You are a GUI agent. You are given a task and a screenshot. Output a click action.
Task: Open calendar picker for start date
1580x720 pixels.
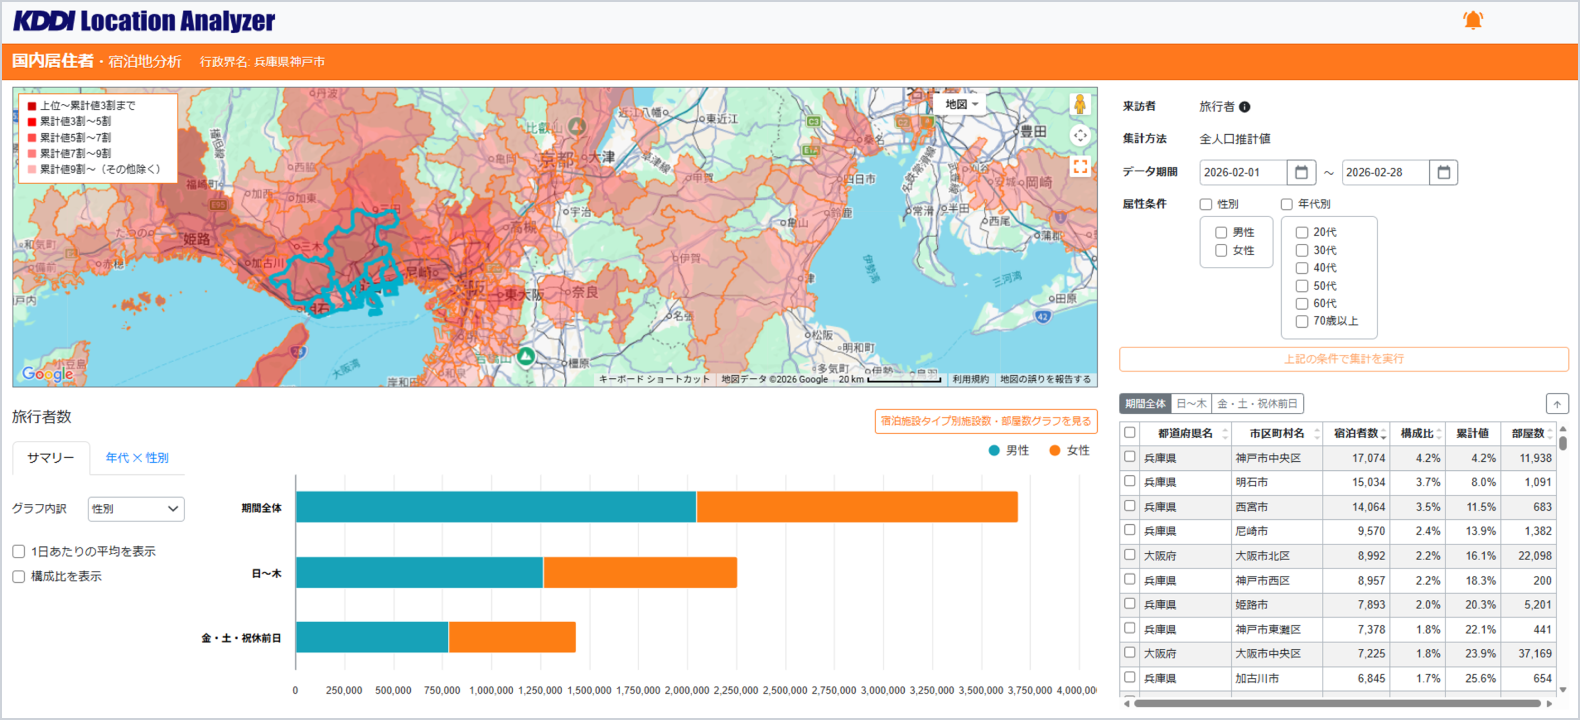click(1301, 172)
